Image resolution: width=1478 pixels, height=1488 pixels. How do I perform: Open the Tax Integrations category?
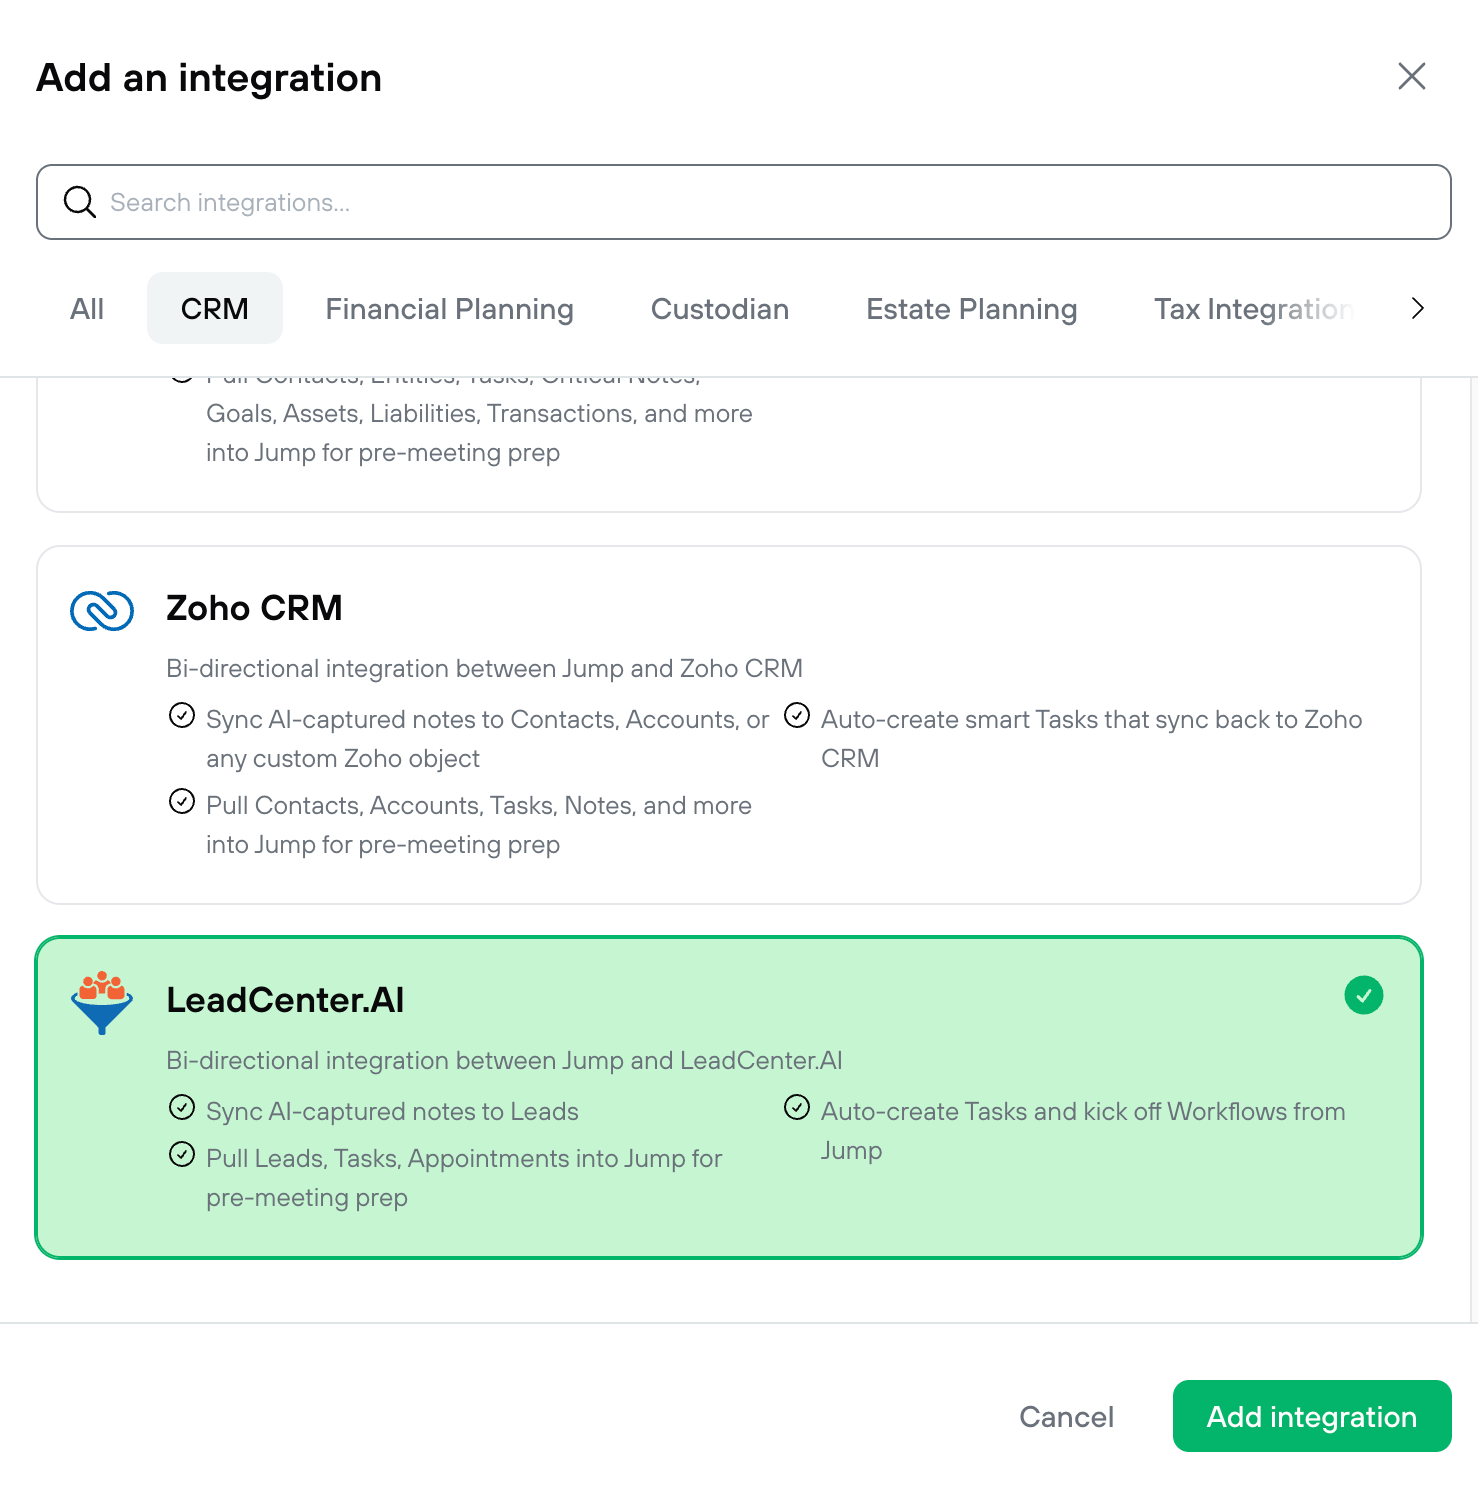click(1255, 308)
